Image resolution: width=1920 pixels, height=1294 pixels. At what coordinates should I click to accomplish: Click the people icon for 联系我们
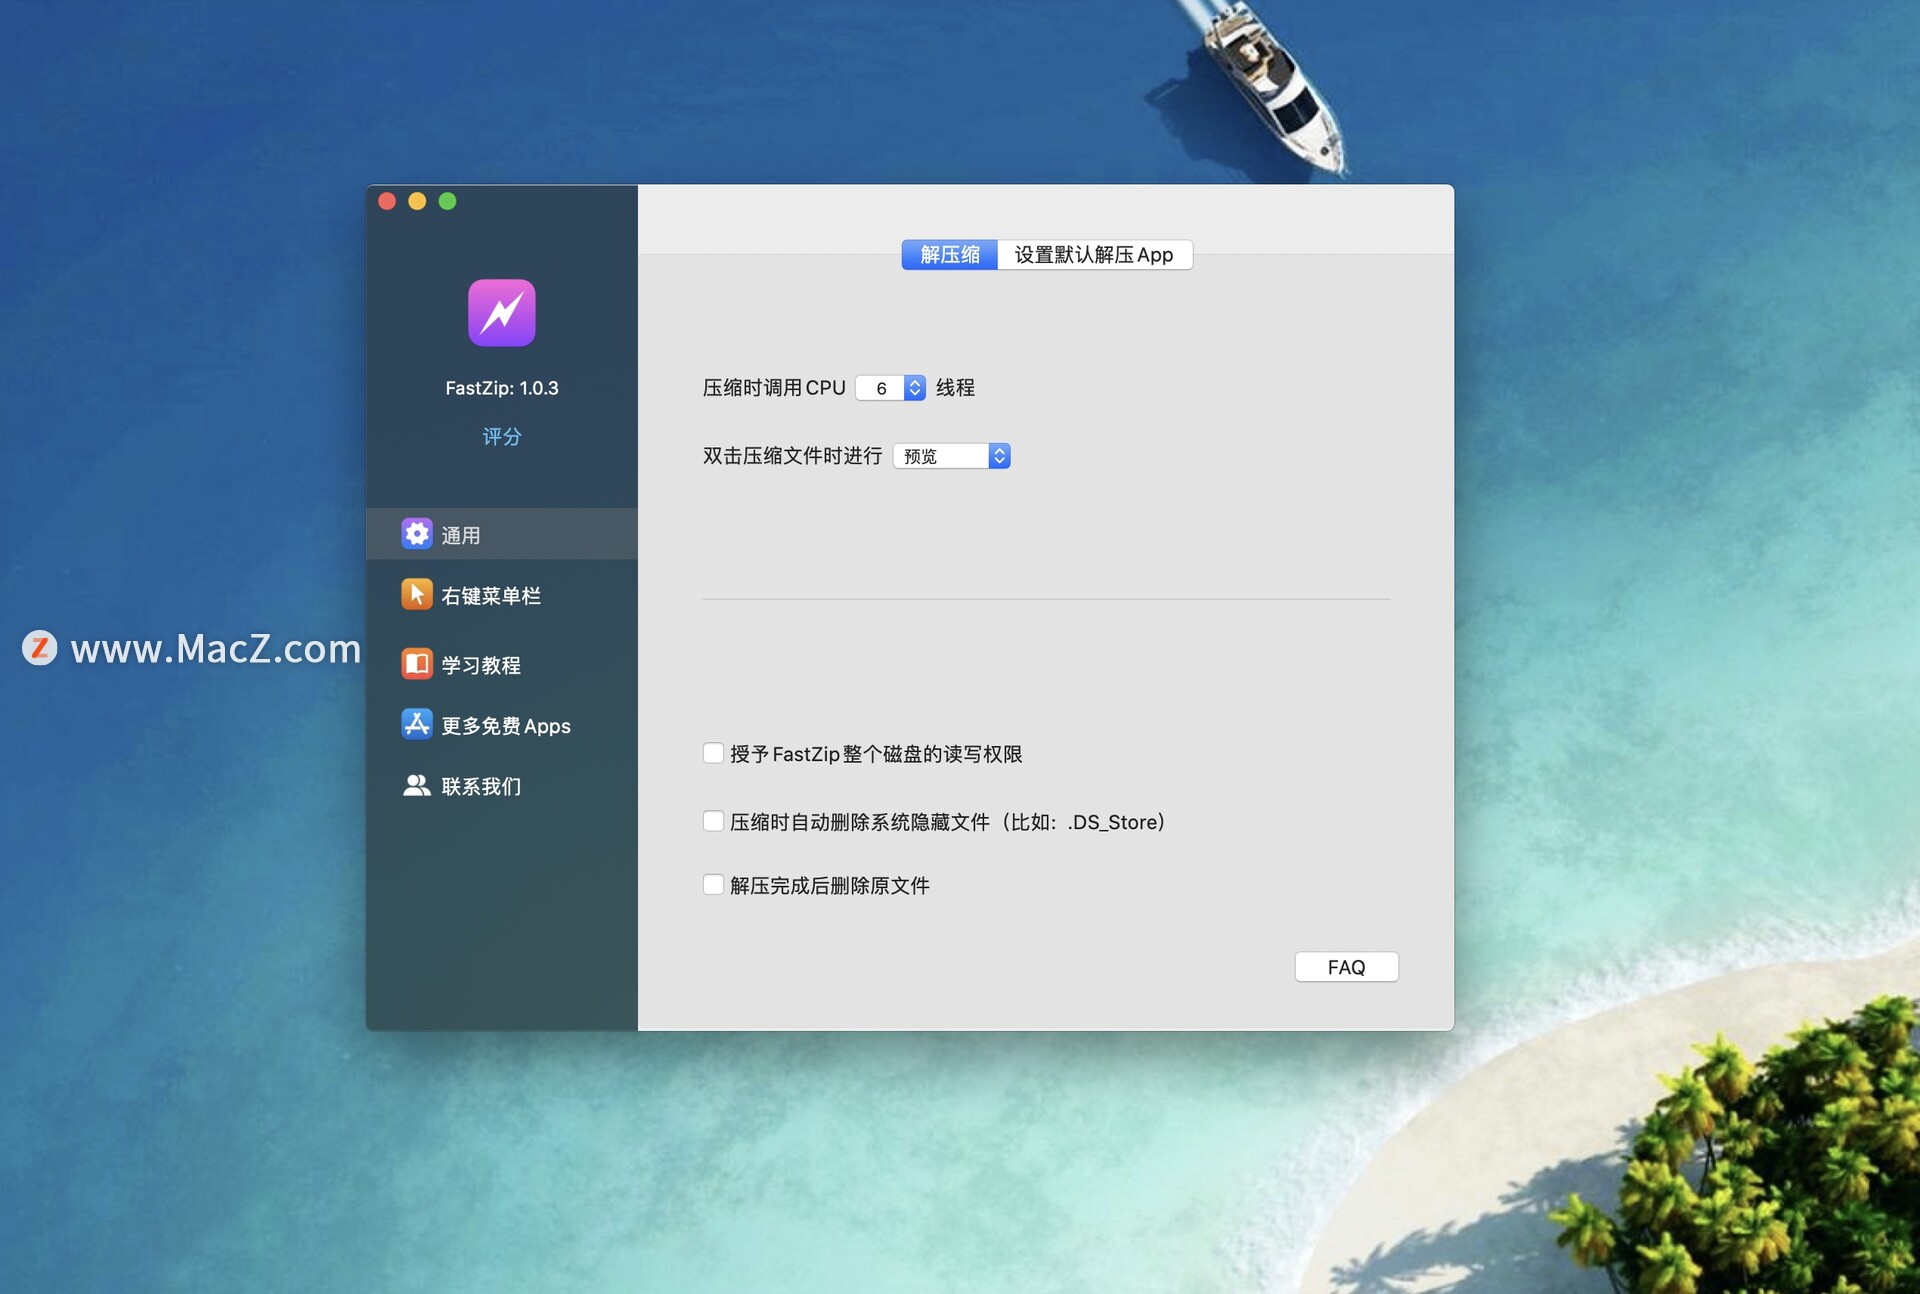(416, 785)
